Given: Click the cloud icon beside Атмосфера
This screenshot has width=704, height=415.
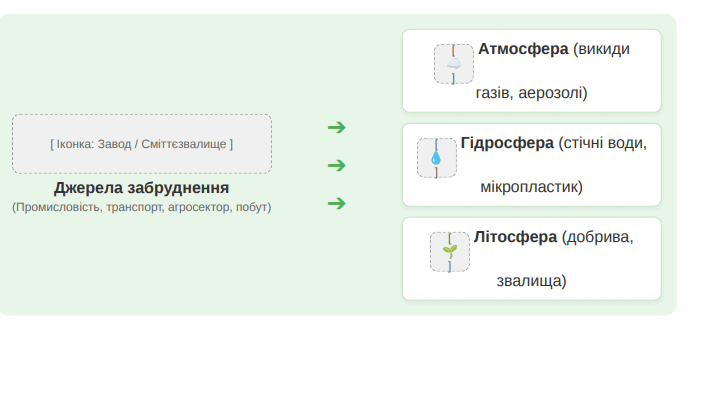Looking at the screenshot, I should click(x=453, y=64).
